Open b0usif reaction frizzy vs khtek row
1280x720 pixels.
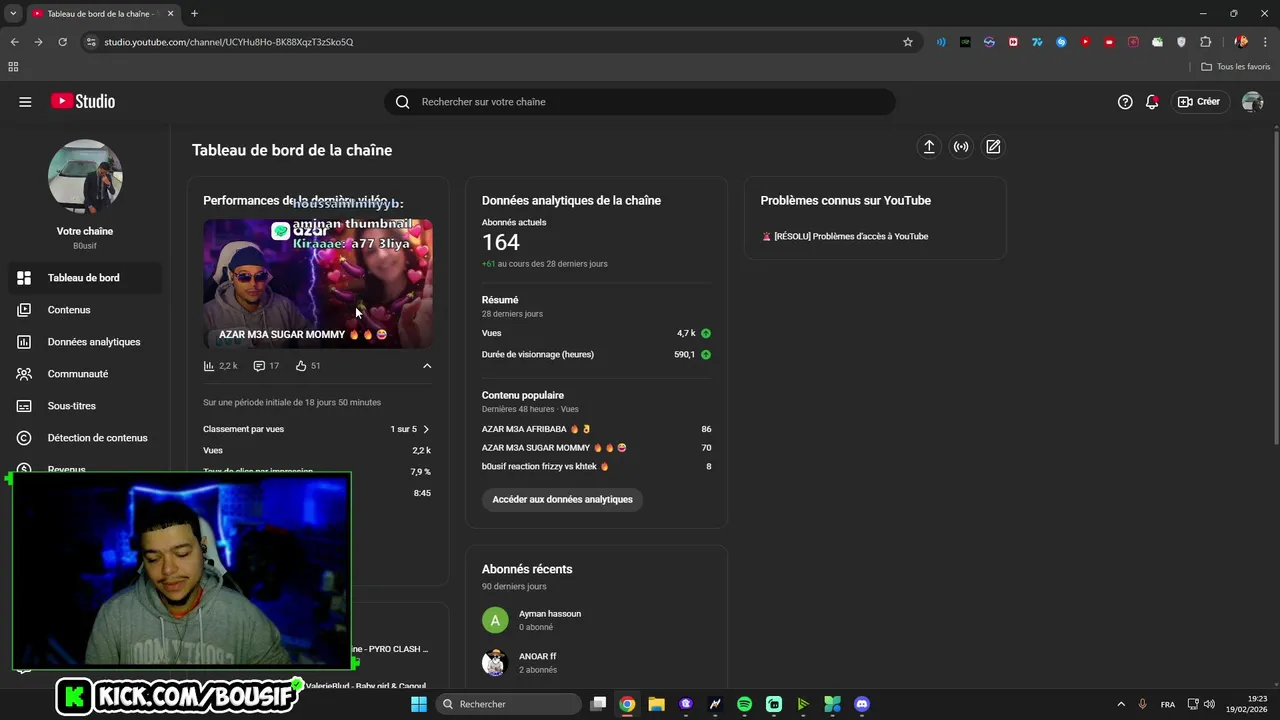tap(596, 467)
